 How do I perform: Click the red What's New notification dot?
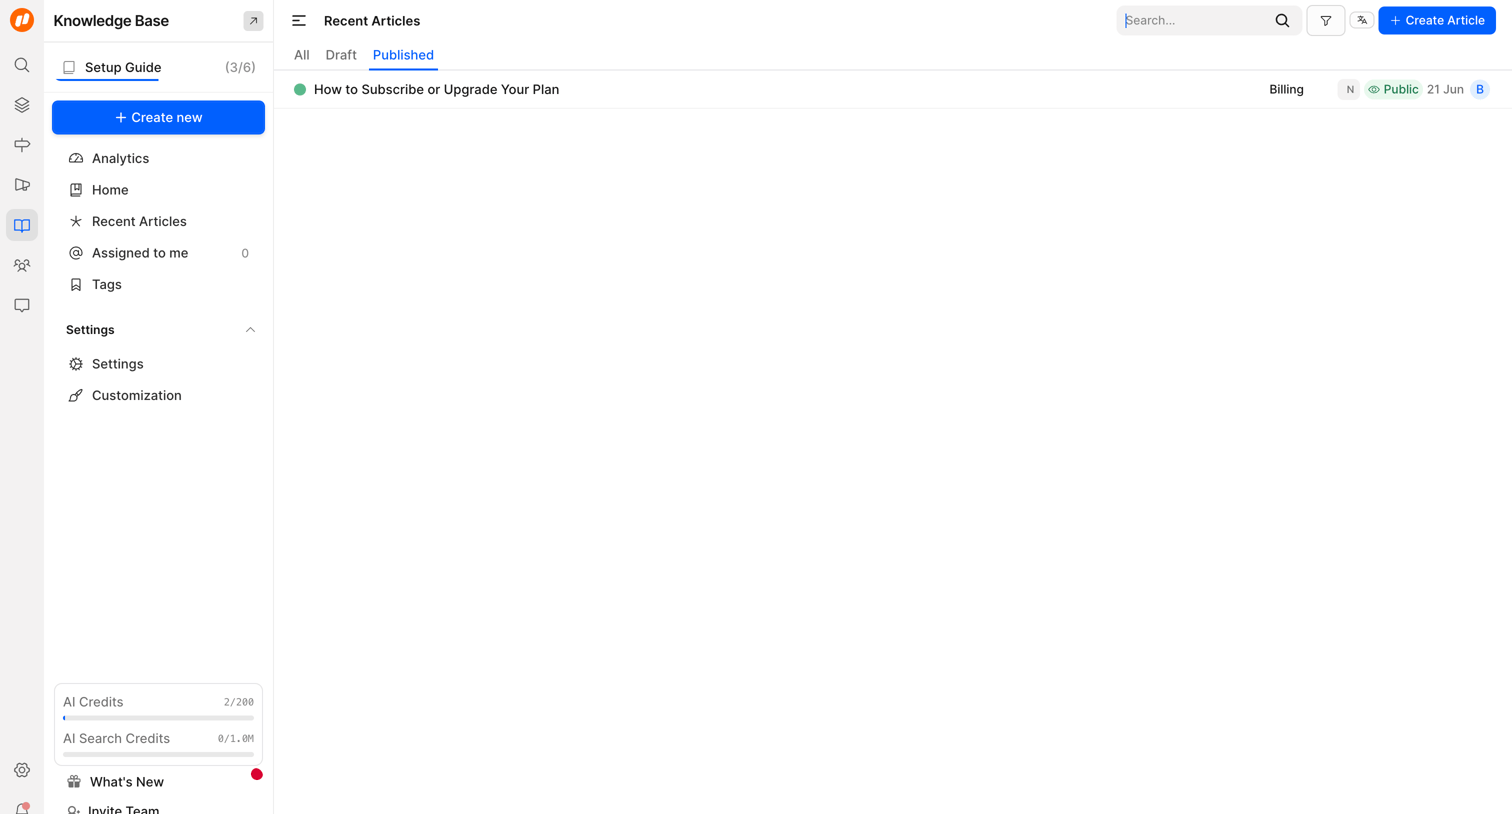[x=257, y=774]
